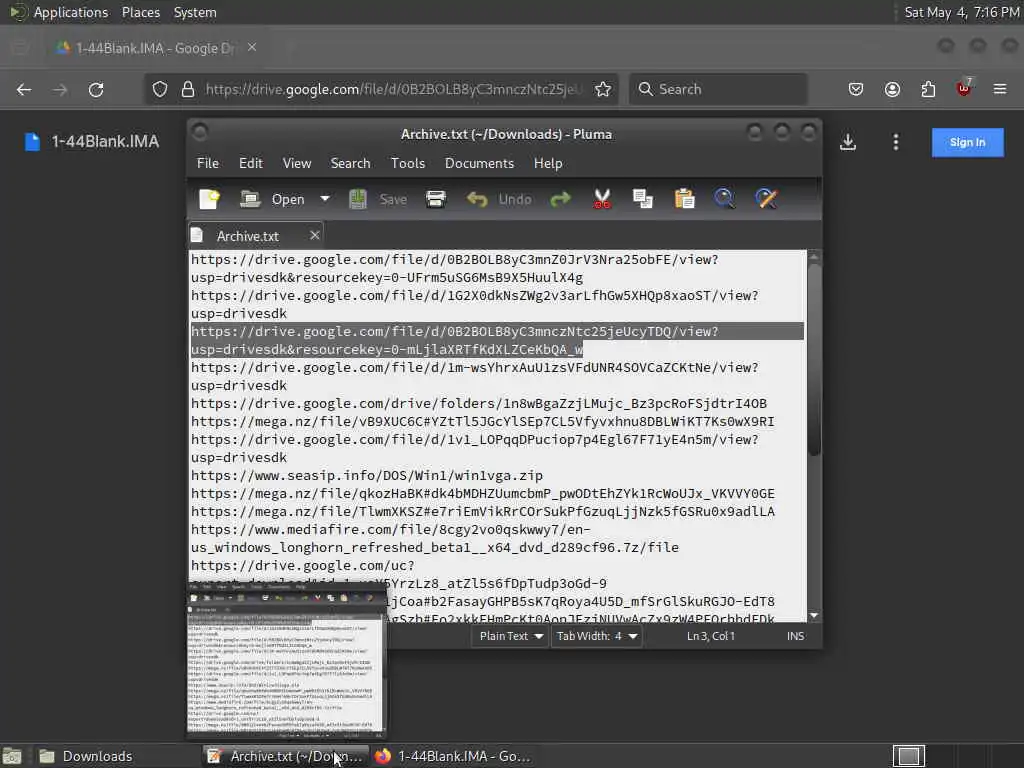The image size is (1024, 768).
Task: Open the System menu
Action: (x=195, y=12)
